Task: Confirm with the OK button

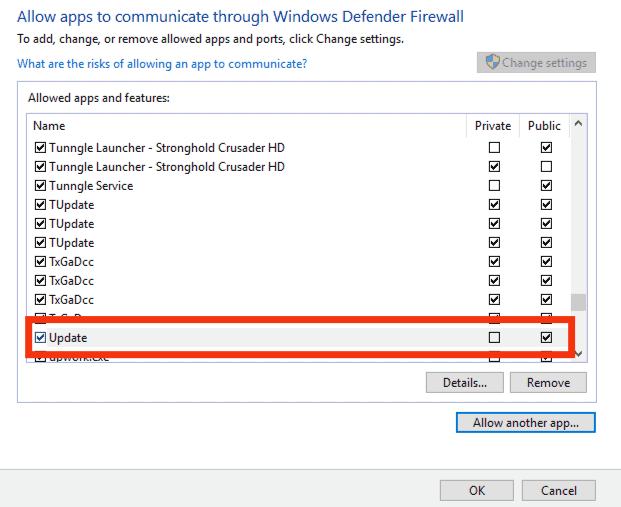Action: tap(477, 490)
